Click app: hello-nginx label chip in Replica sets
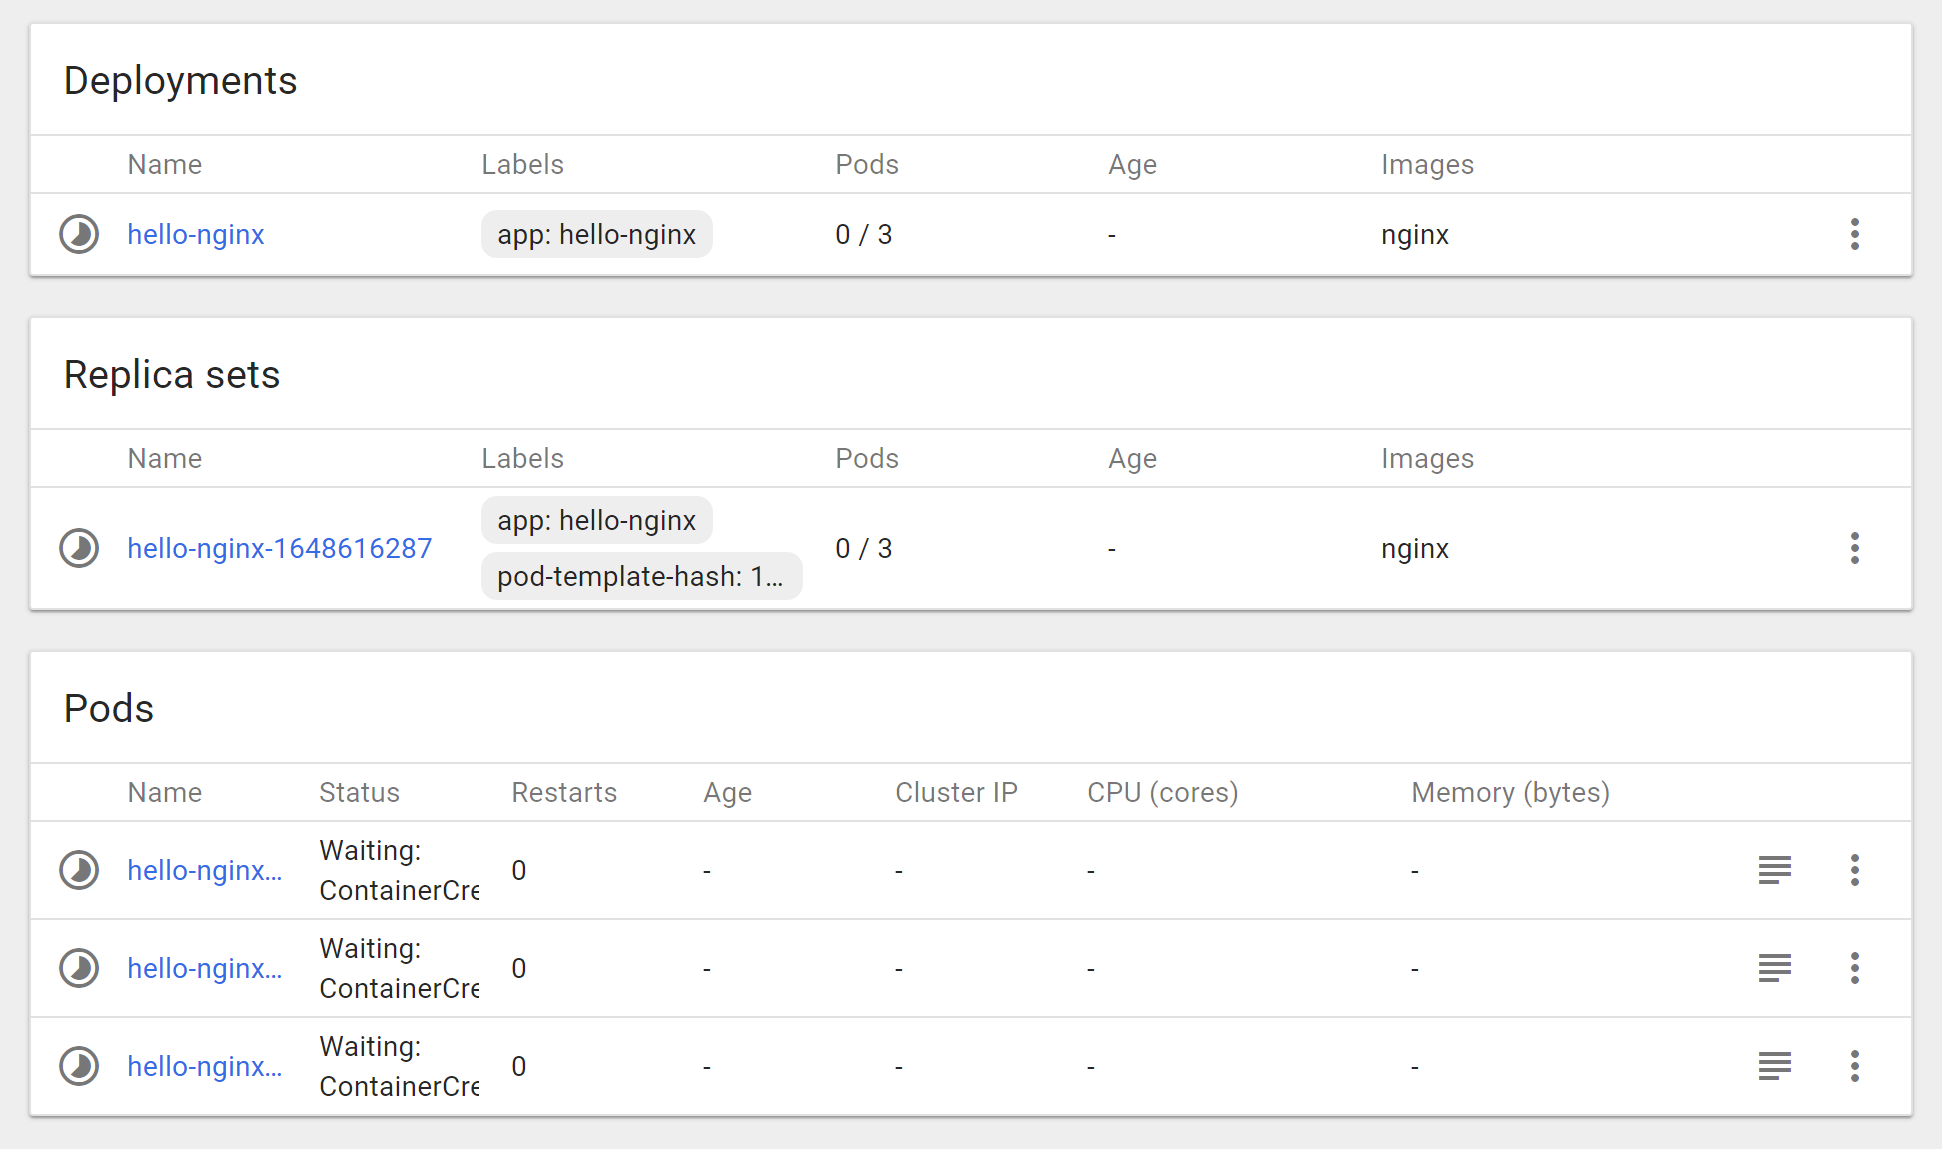 597,520
